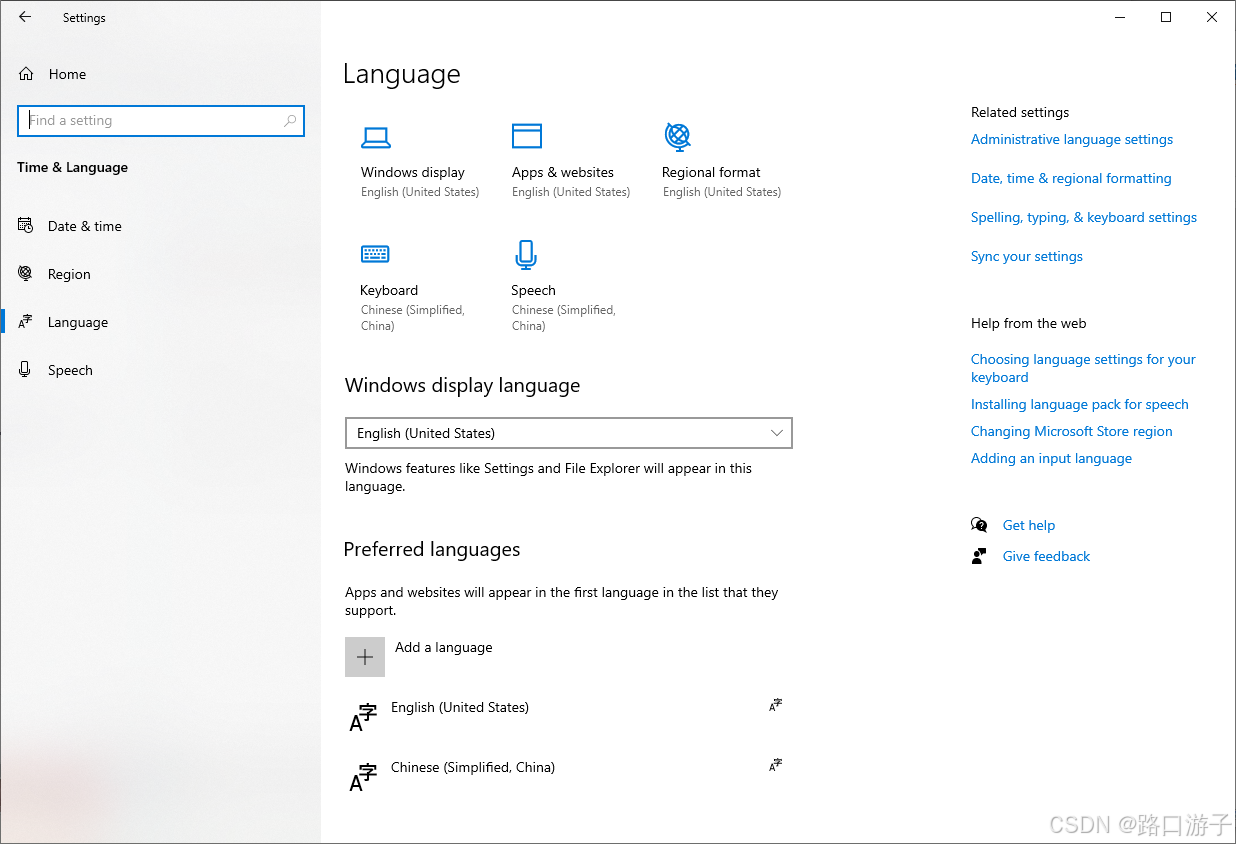Image resolution: width=1236 pixels, height=844 pixels.
Task: Select Speech from the sidebar menu
Action: pyautogui.click(x=70, y=369)
